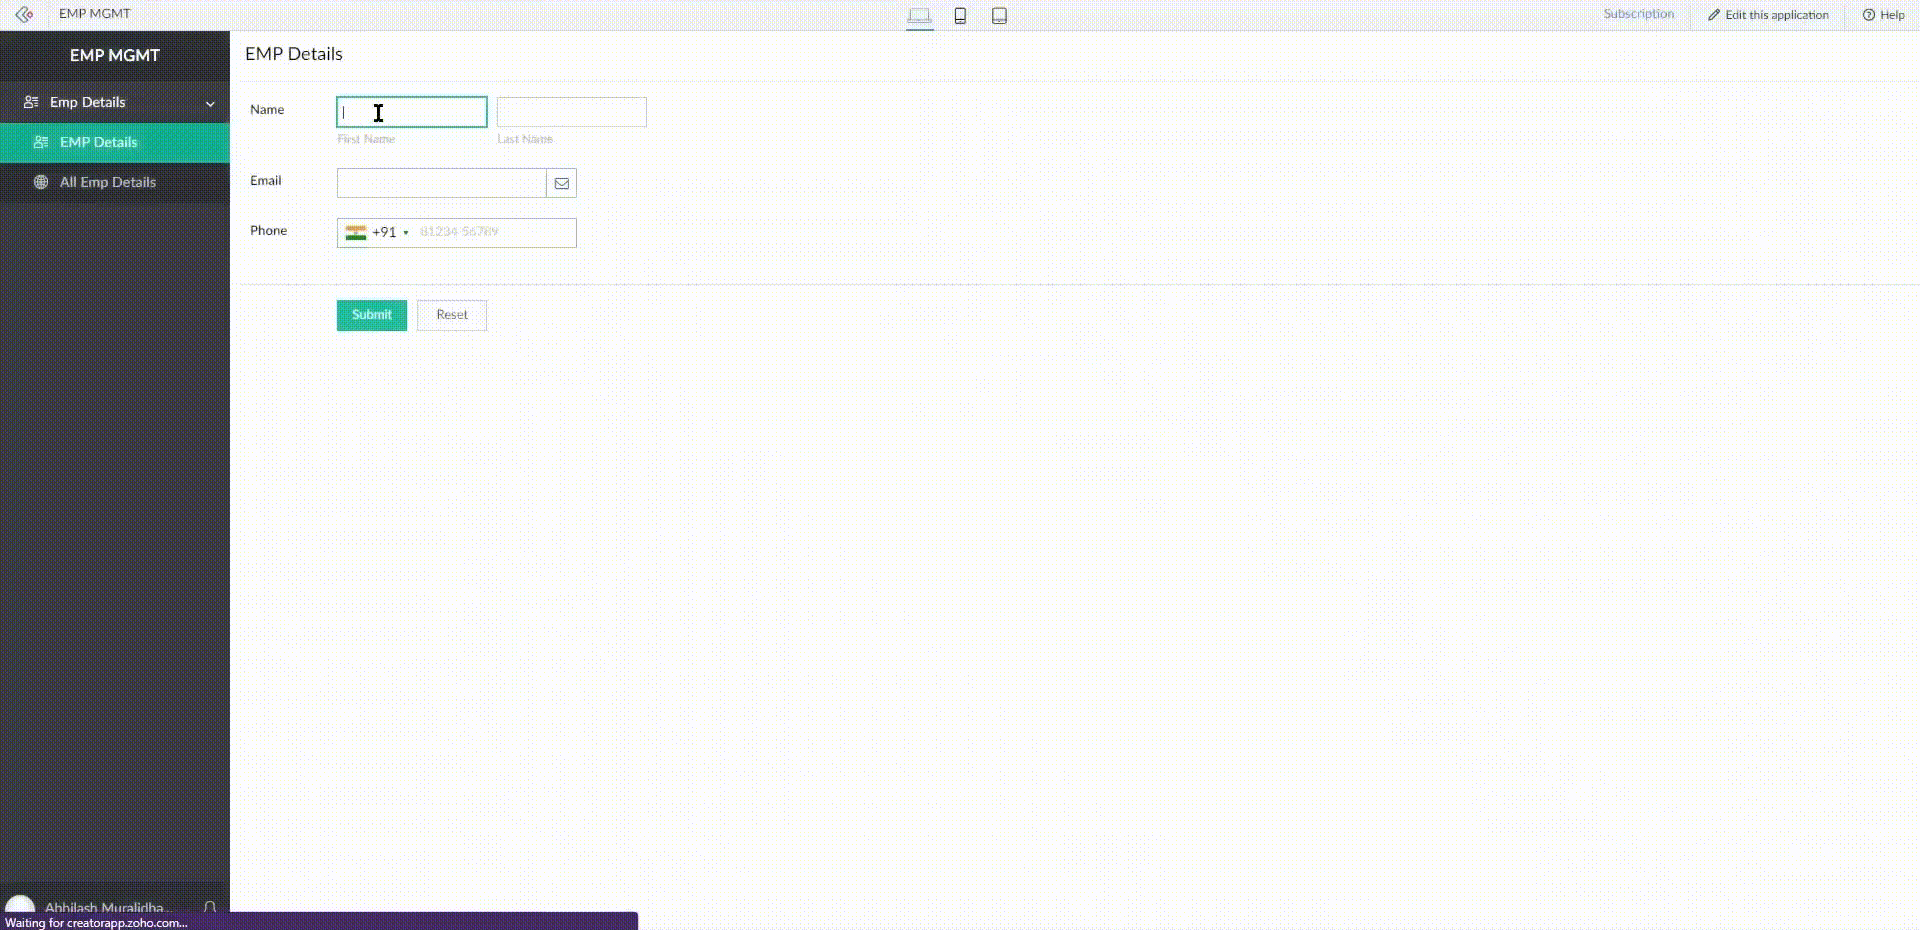Switch to desktop preview mode icon
This screenshot has width=1920, height=930.
pyautogui.click(x=919, y=15)
